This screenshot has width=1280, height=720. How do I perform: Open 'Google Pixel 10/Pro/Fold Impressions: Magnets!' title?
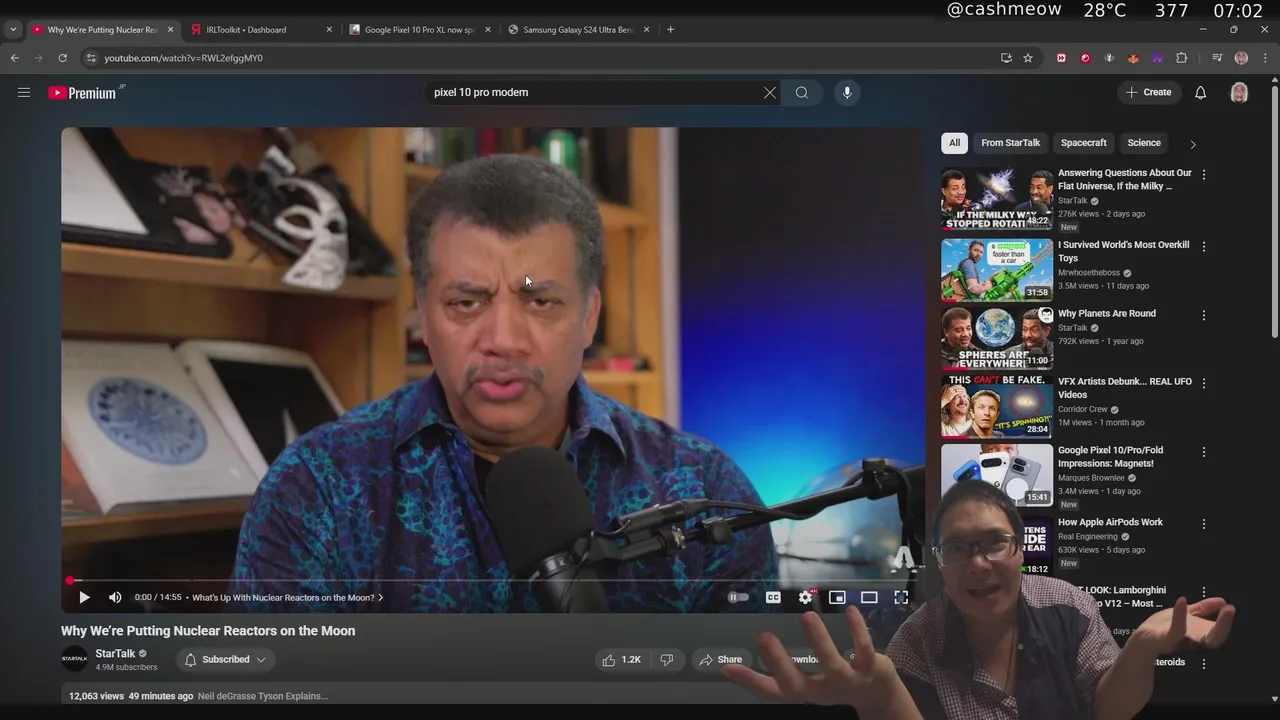[x=1110, y=457]
